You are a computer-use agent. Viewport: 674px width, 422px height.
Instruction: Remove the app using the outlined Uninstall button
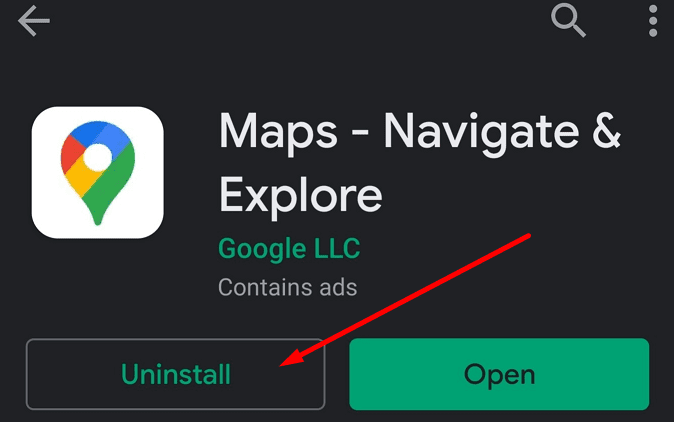coord(175,374)
